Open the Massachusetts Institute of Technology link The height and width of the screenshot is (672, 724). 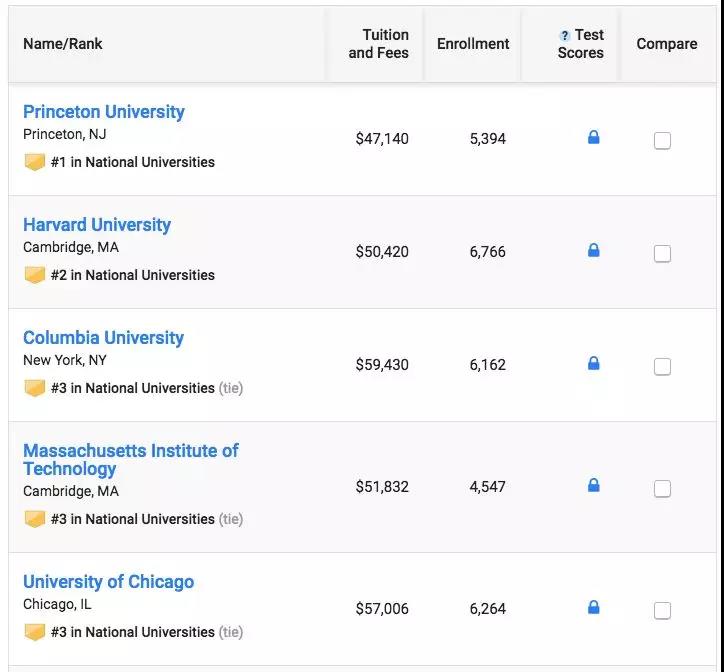[x=130, y=460]
